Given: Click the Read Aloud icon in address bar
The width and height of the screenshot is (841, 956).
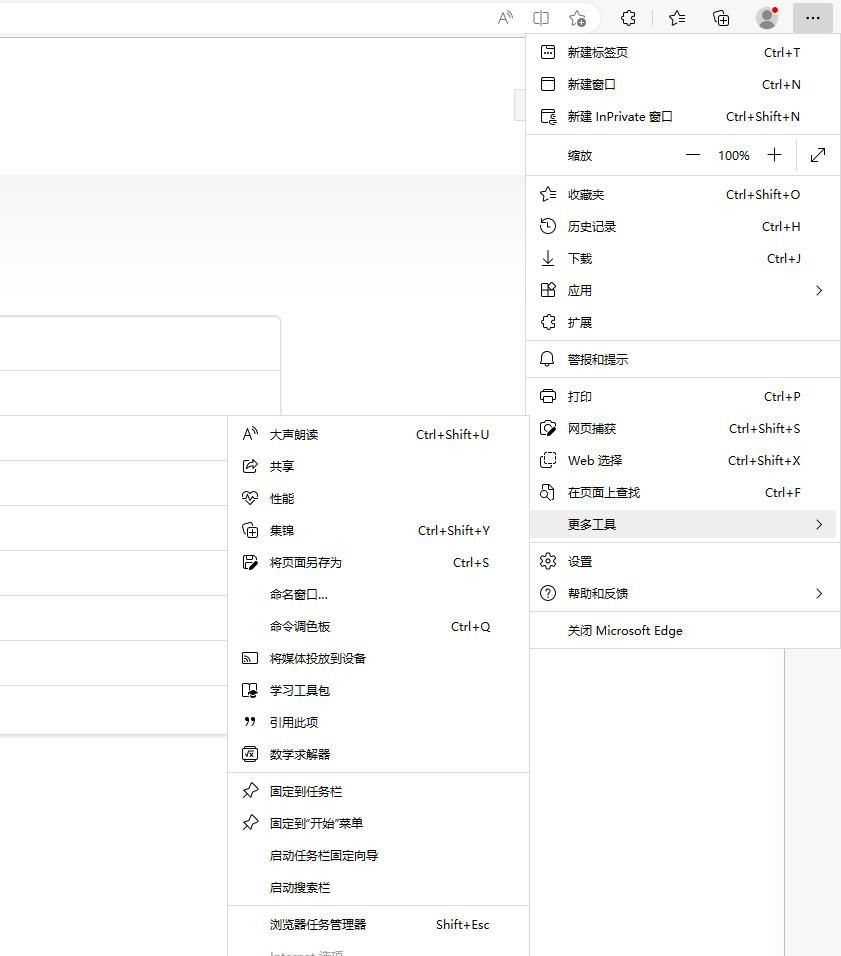Looking at the screenshot, I should [x=505, y=18].
